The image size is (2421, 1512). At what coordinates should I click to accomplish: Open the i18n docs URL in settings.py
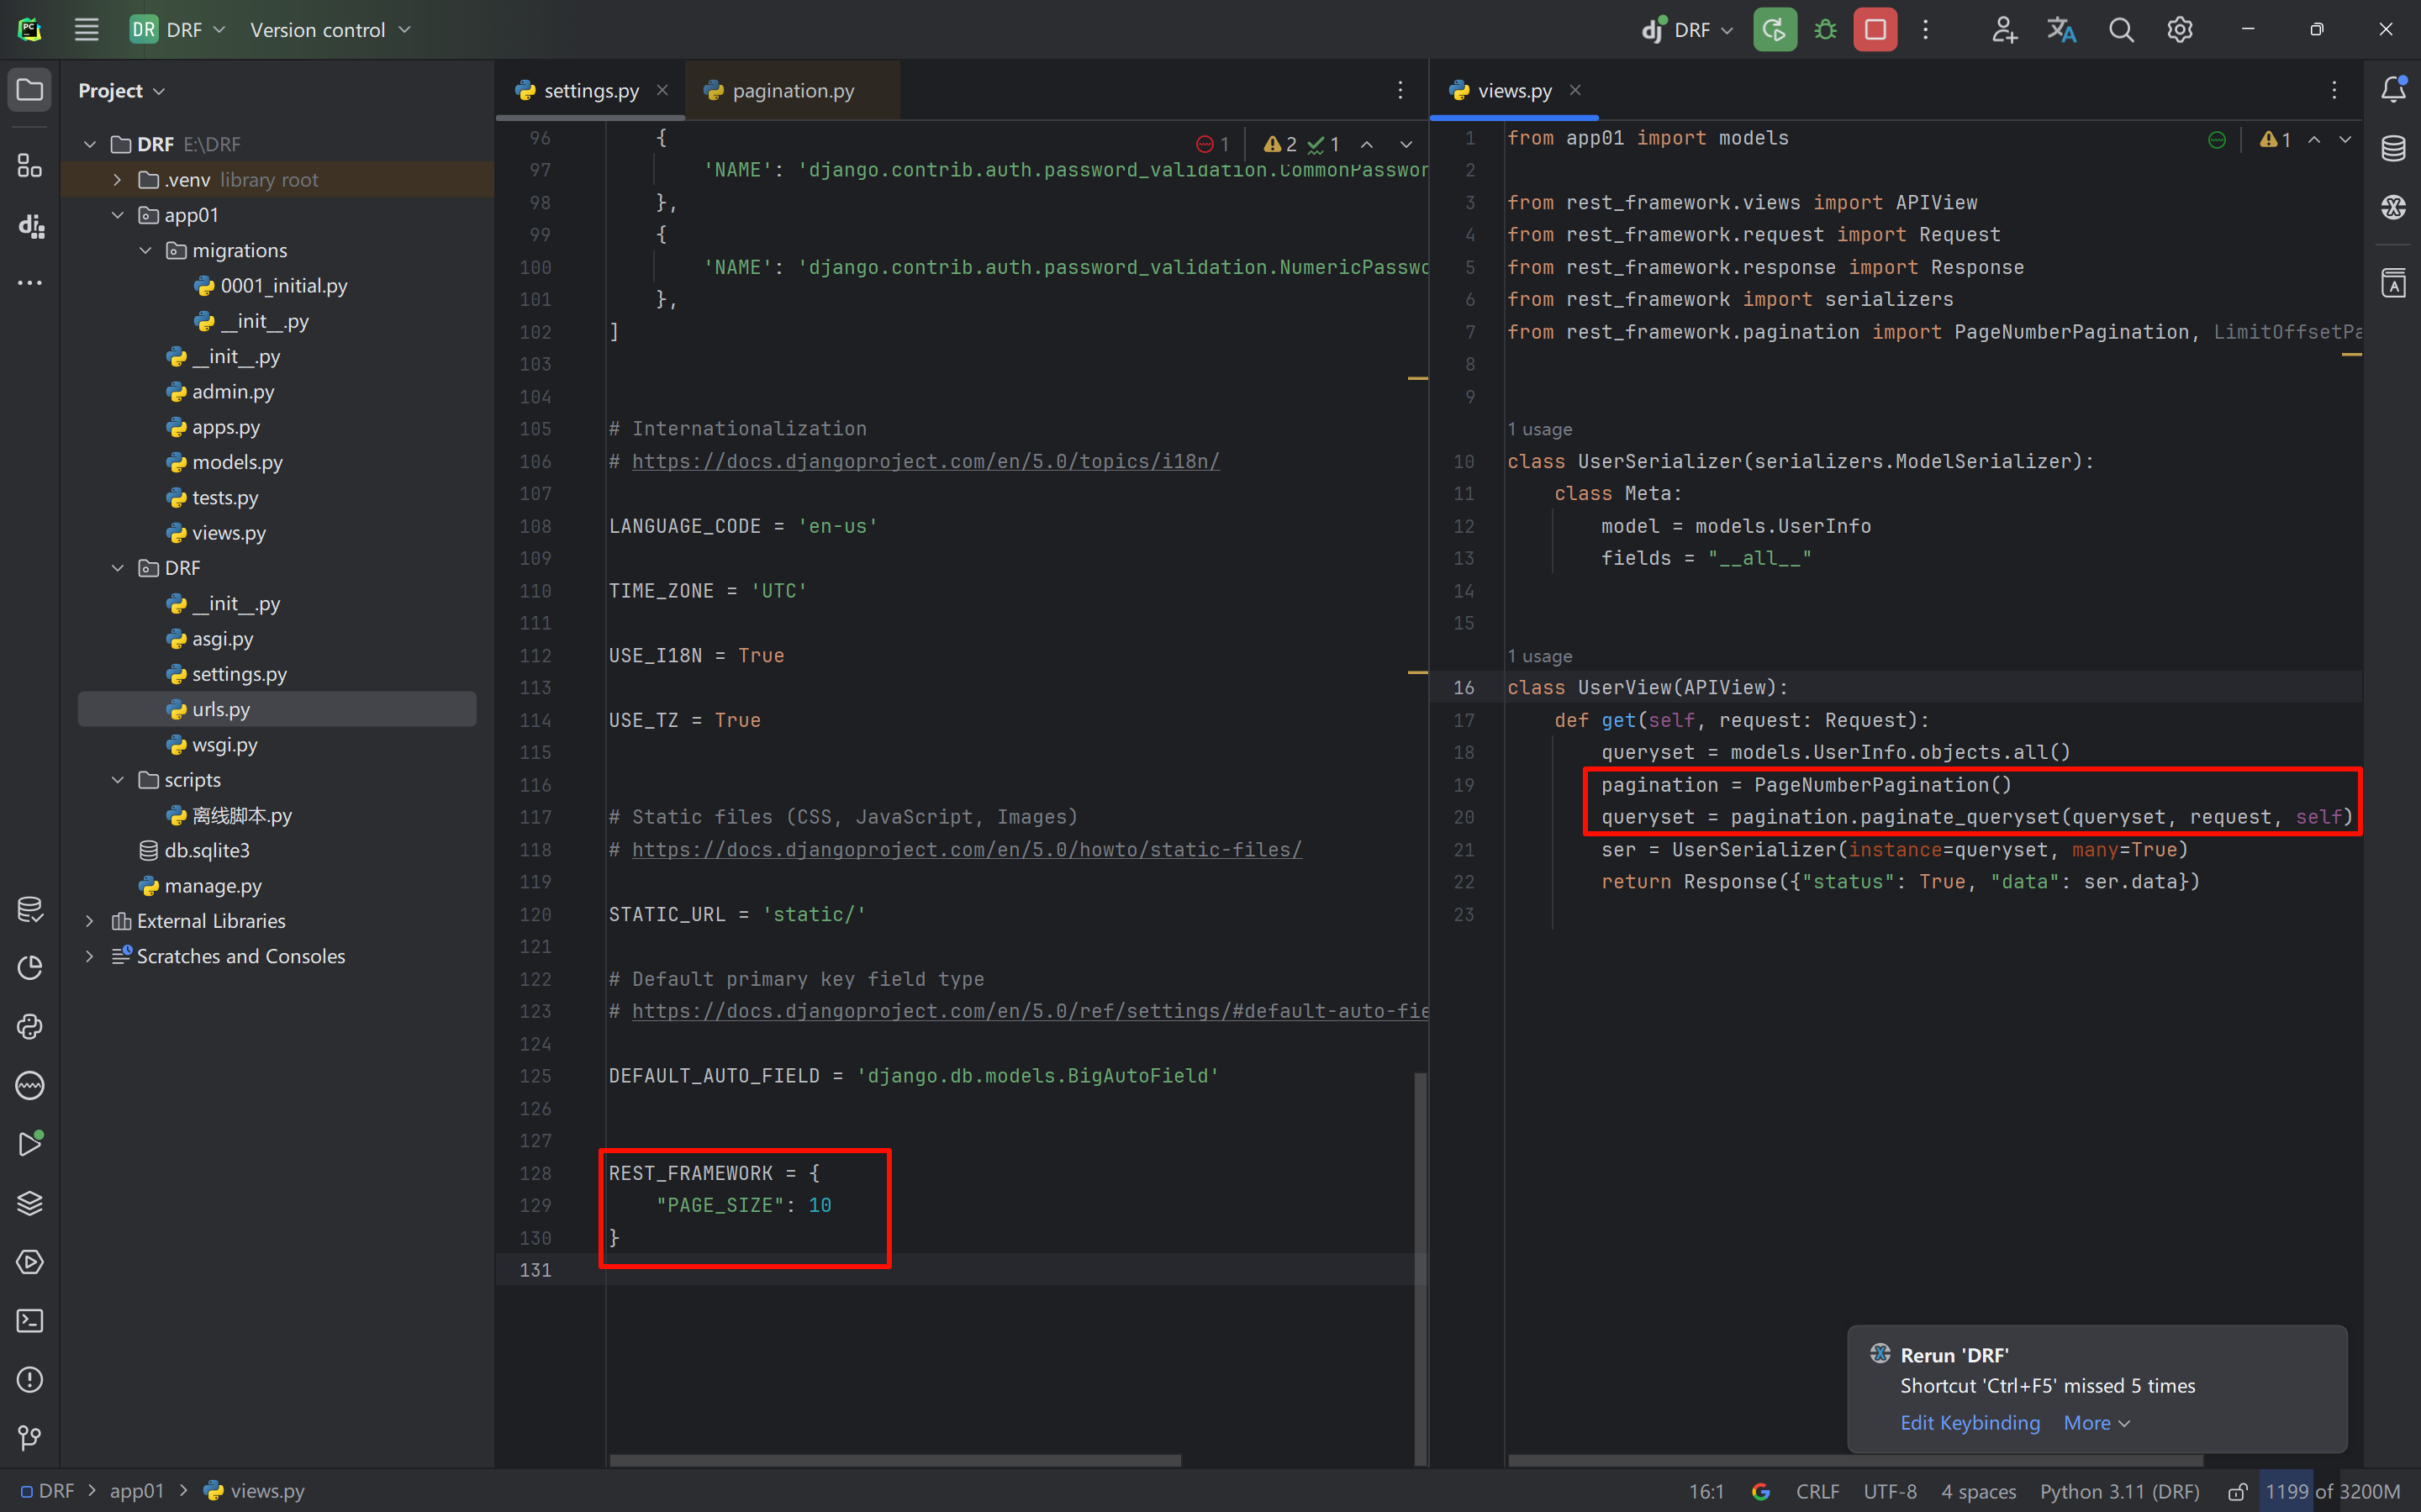(925, 461)
